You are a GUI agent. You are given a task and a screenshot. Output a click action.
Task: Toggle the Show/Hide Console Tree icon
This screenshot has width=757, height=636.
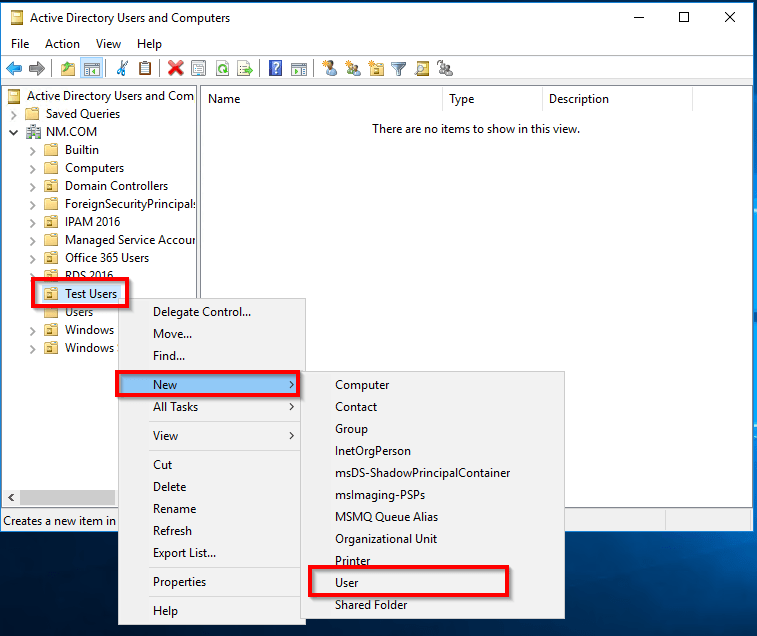click(x=91, y=69)
